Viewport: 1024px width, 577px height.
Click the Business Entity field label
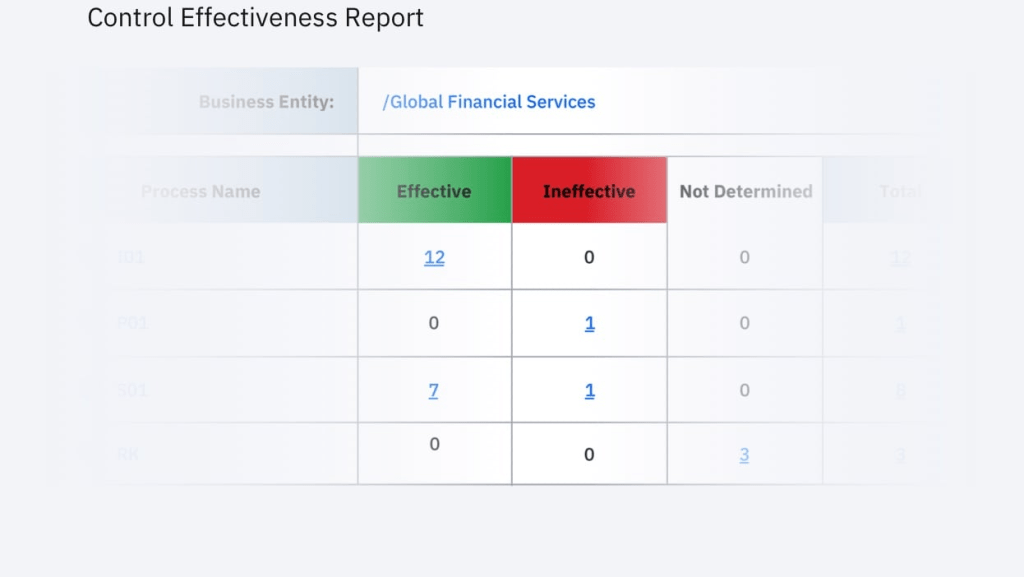[x=266, y=102]
